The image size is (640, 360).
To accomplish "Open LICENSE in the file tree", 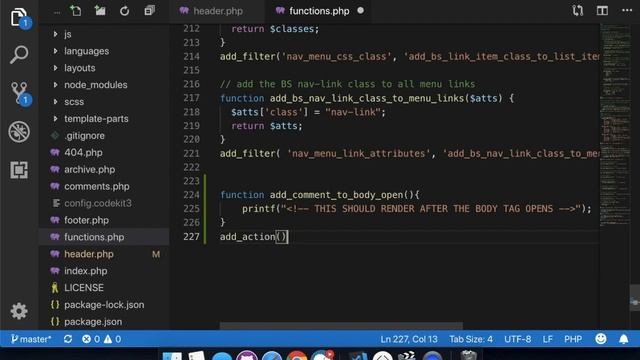I will [84, 288].
